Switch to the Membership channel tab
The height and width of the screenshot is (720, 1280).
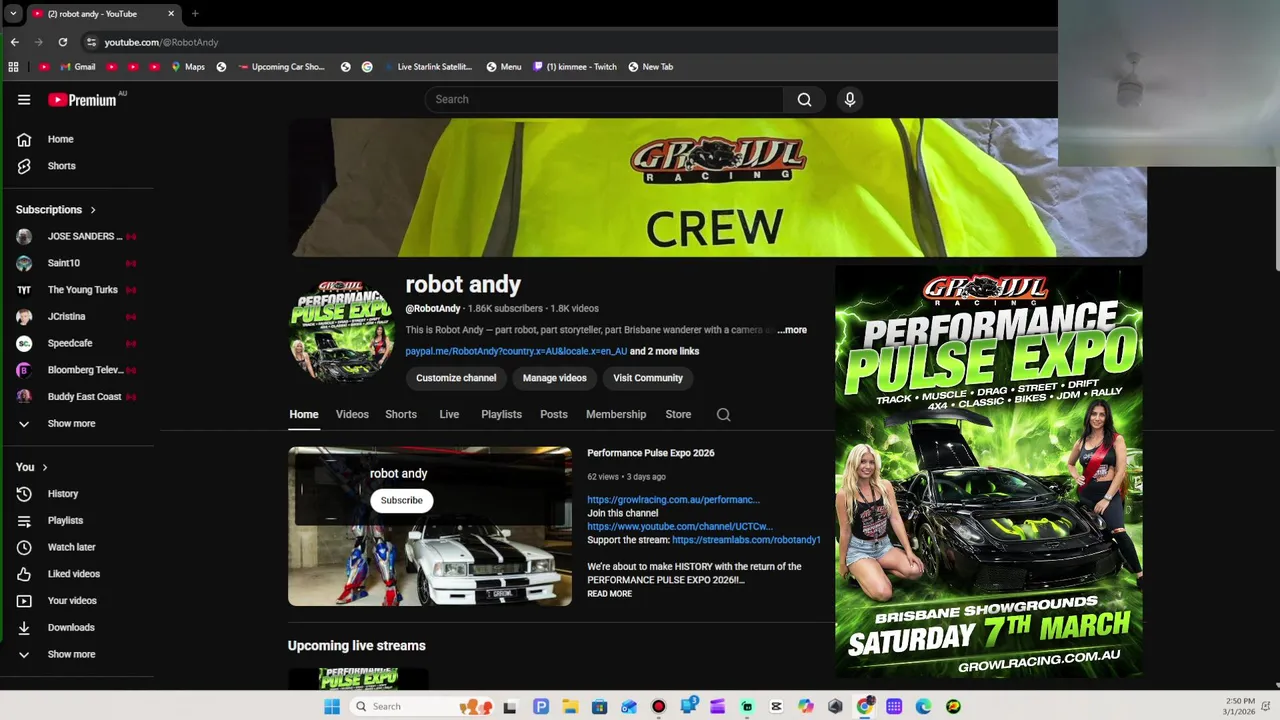[616, 414]
